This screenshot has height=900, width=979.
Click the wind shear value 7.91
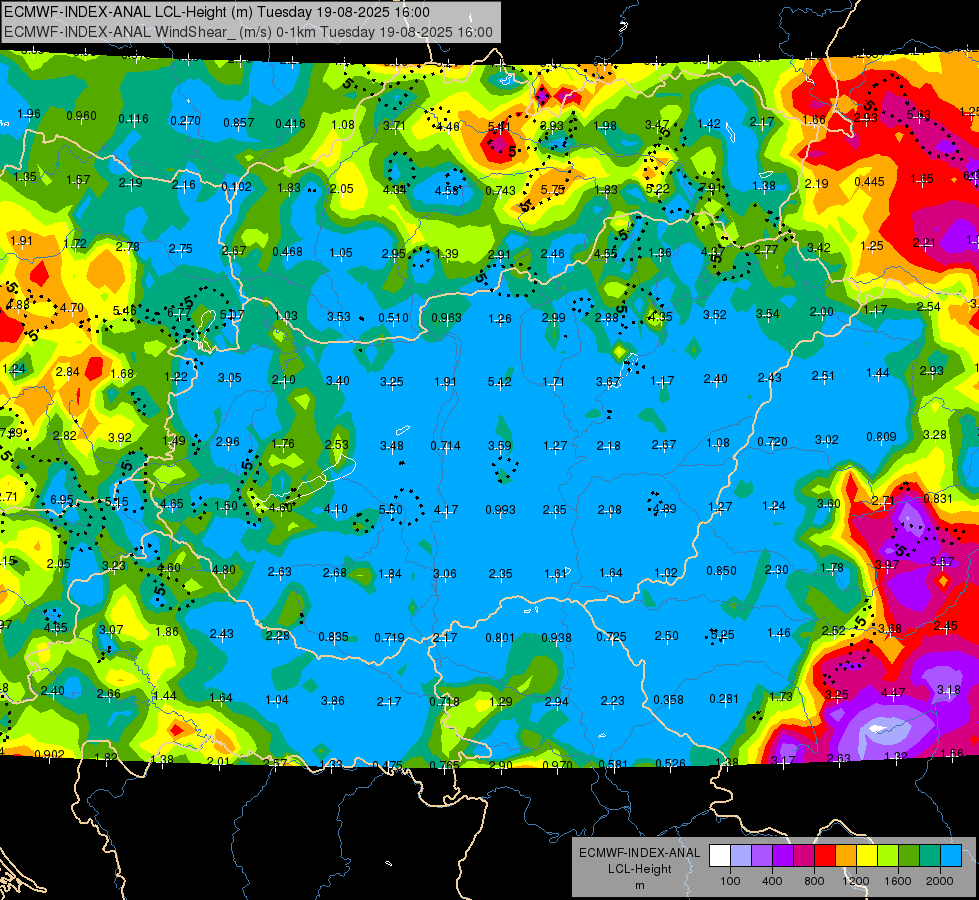(710, 187)
